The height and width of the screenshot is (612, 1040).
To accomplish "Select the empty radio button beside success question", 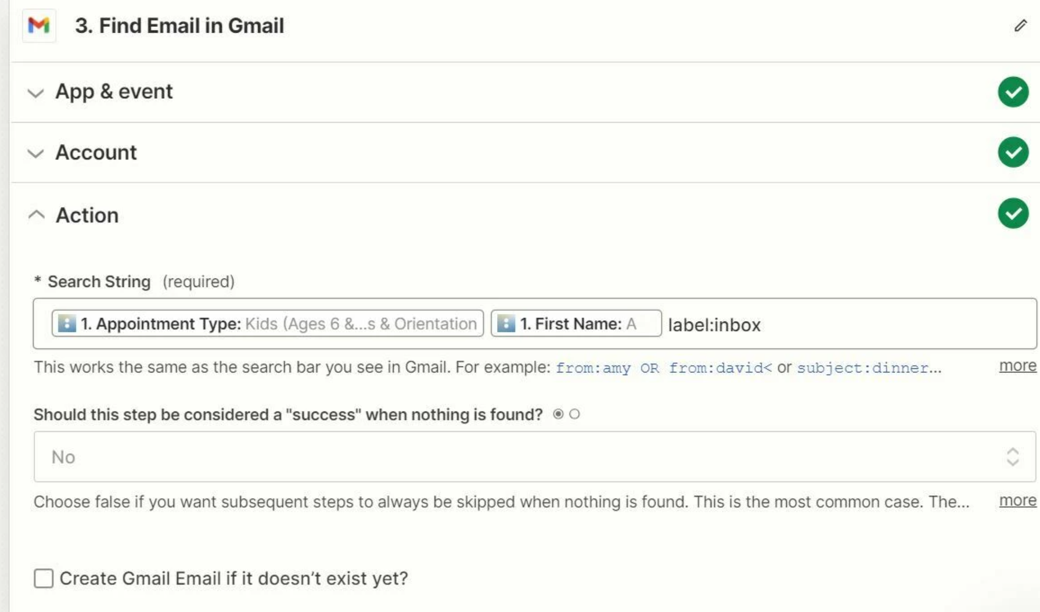I will tap(574, 414).
